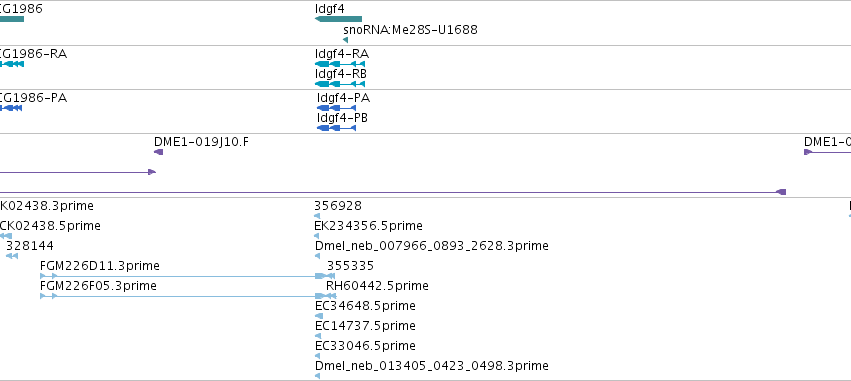Click the Idgf4 gene bar
This screenshot has width=851, height=381.
tap(338, 19)
